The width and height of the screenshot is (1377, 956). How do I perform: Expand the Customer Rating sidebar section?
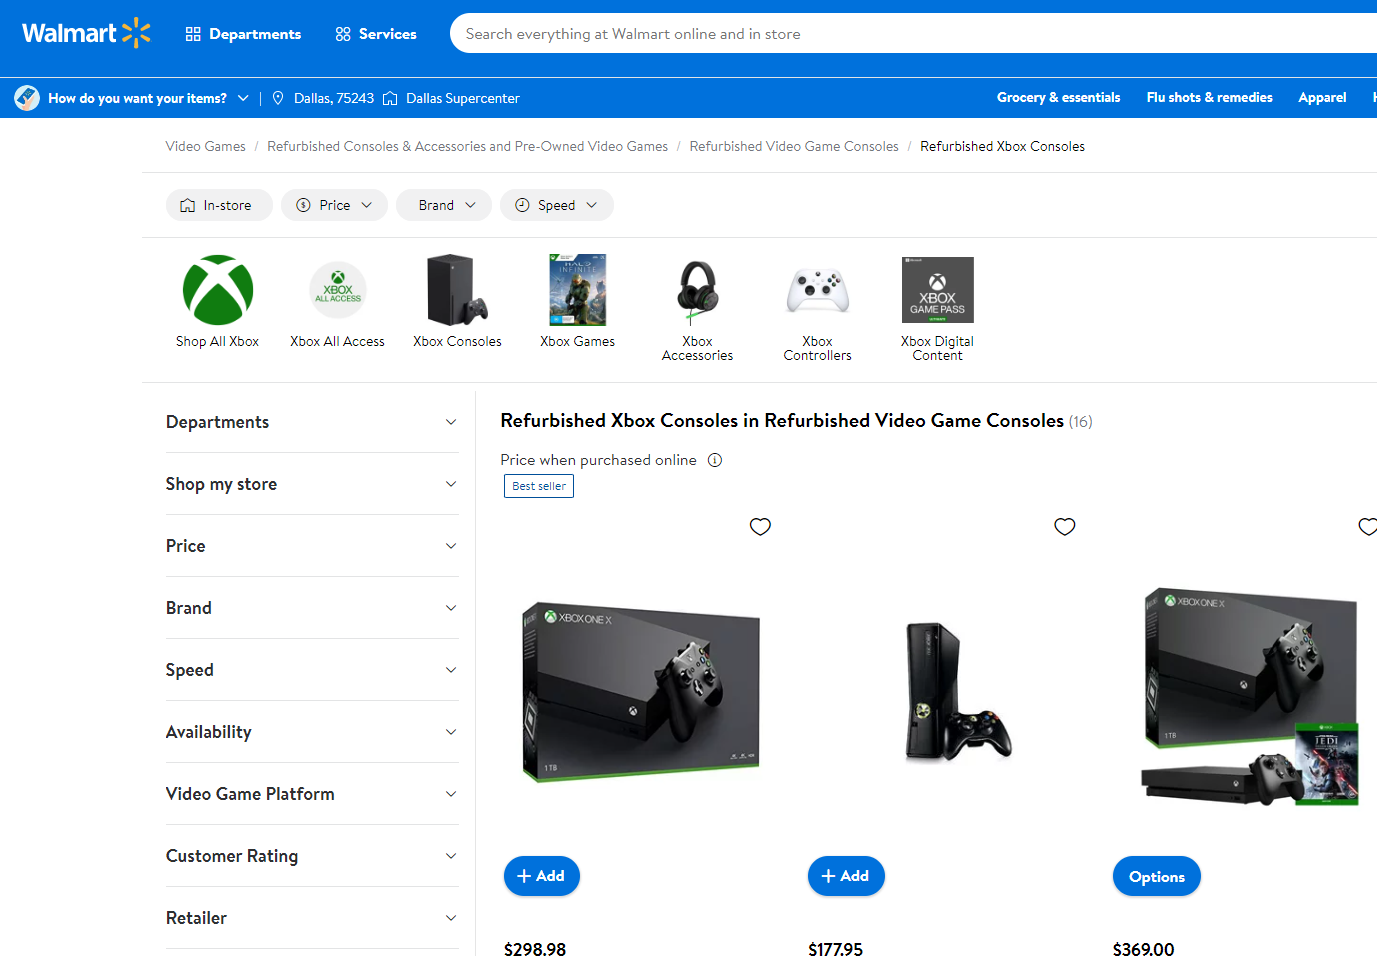(x=311, y=856)
